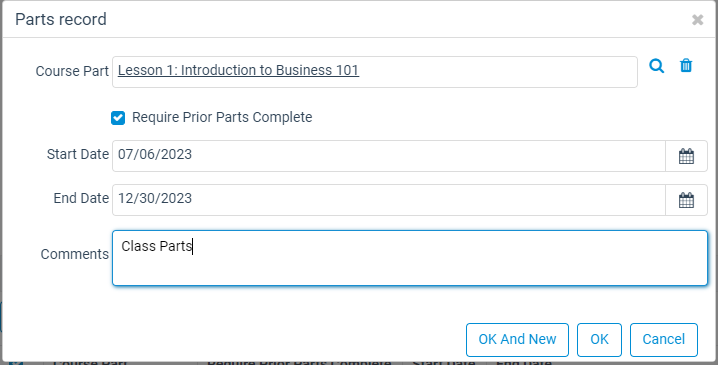
Task: Click the Course Part field label
Action: coord(72,71)
